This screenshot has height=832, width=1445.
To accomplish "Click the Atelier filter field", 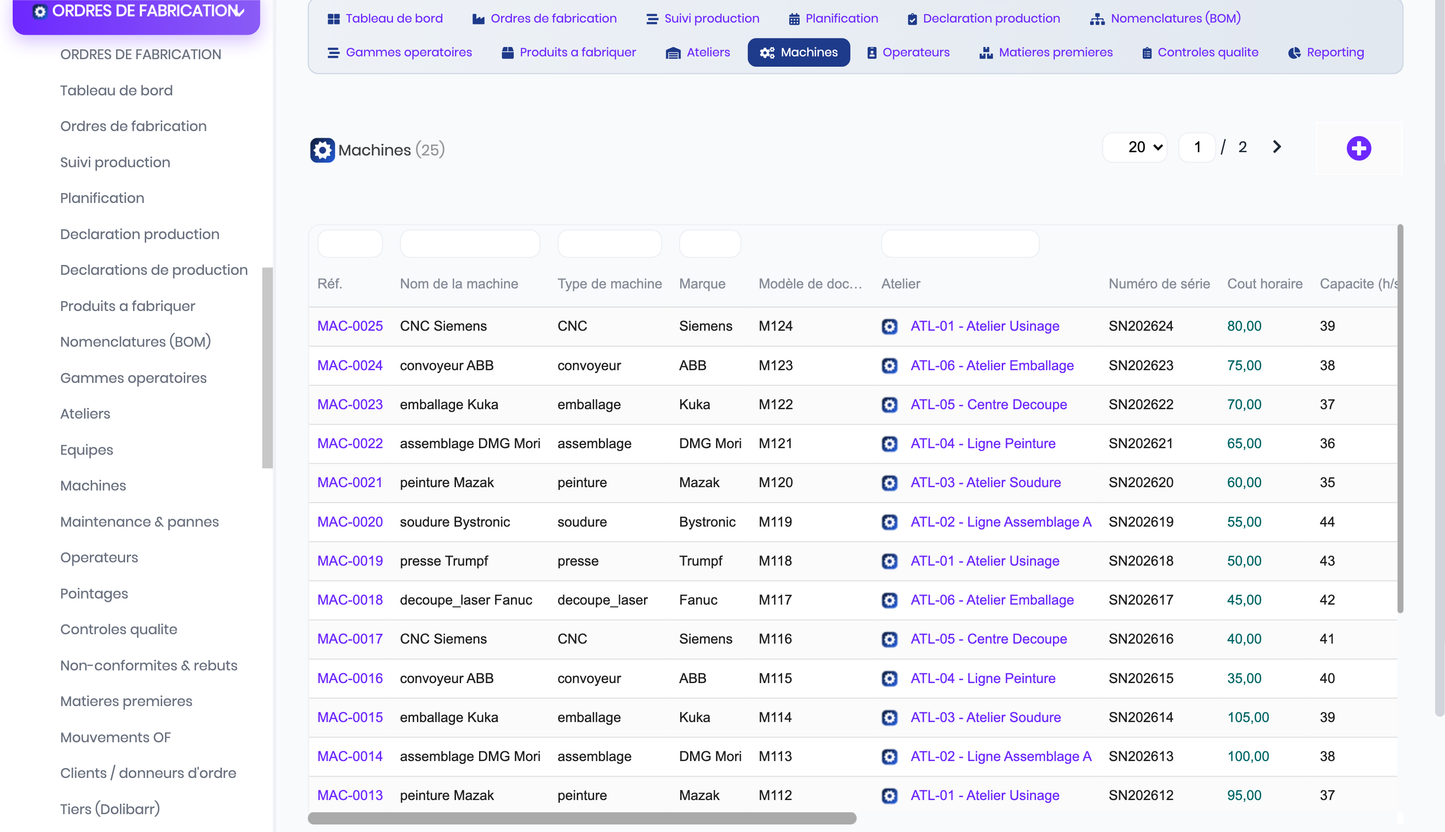I will (x=960, y=243).
